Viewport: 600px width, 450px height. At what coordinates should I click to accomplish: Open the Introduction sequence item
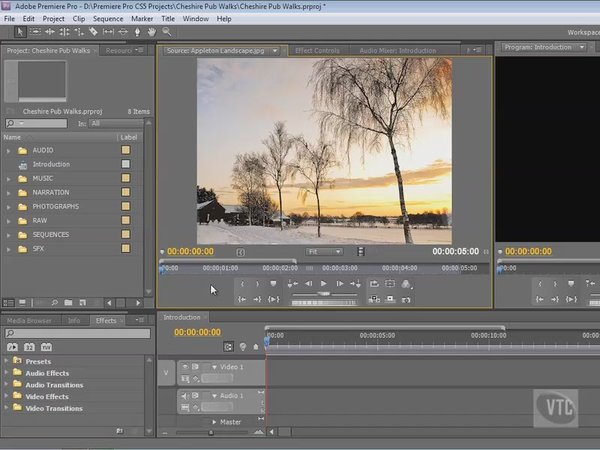[x=51, y=164]
